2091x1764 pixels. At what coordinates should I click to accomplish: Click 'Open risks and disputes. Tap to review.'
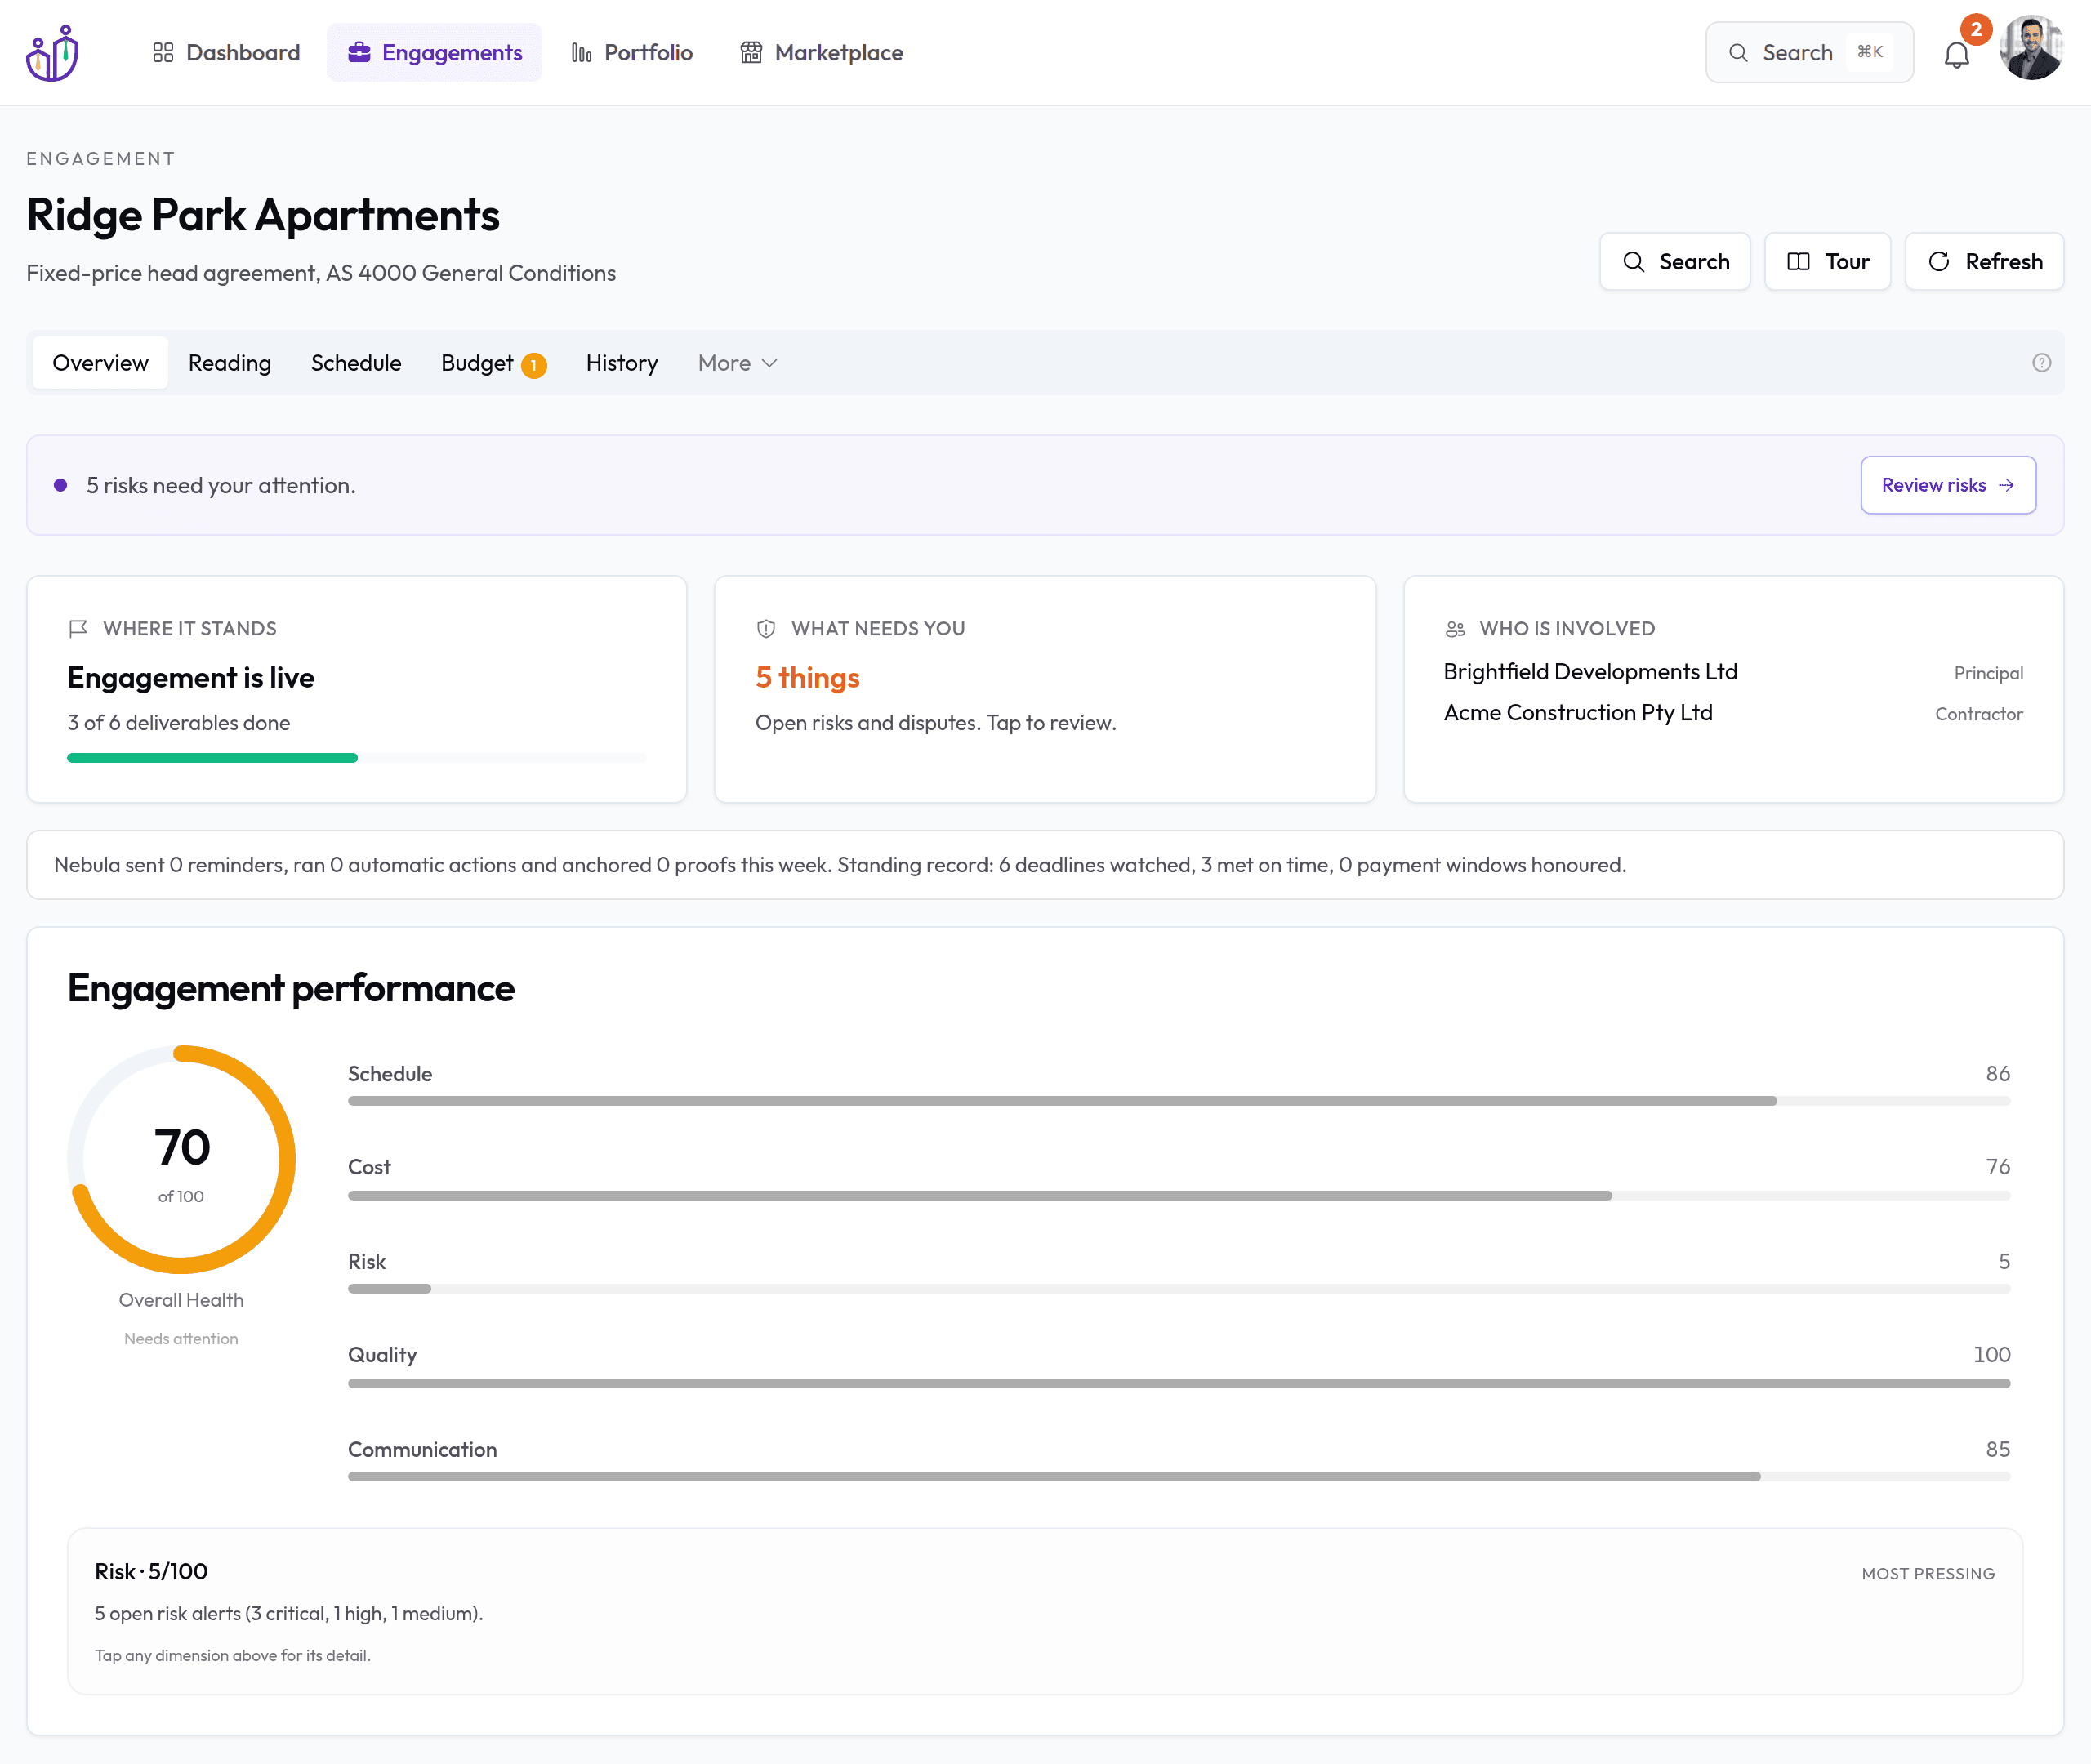pos(935,723)
